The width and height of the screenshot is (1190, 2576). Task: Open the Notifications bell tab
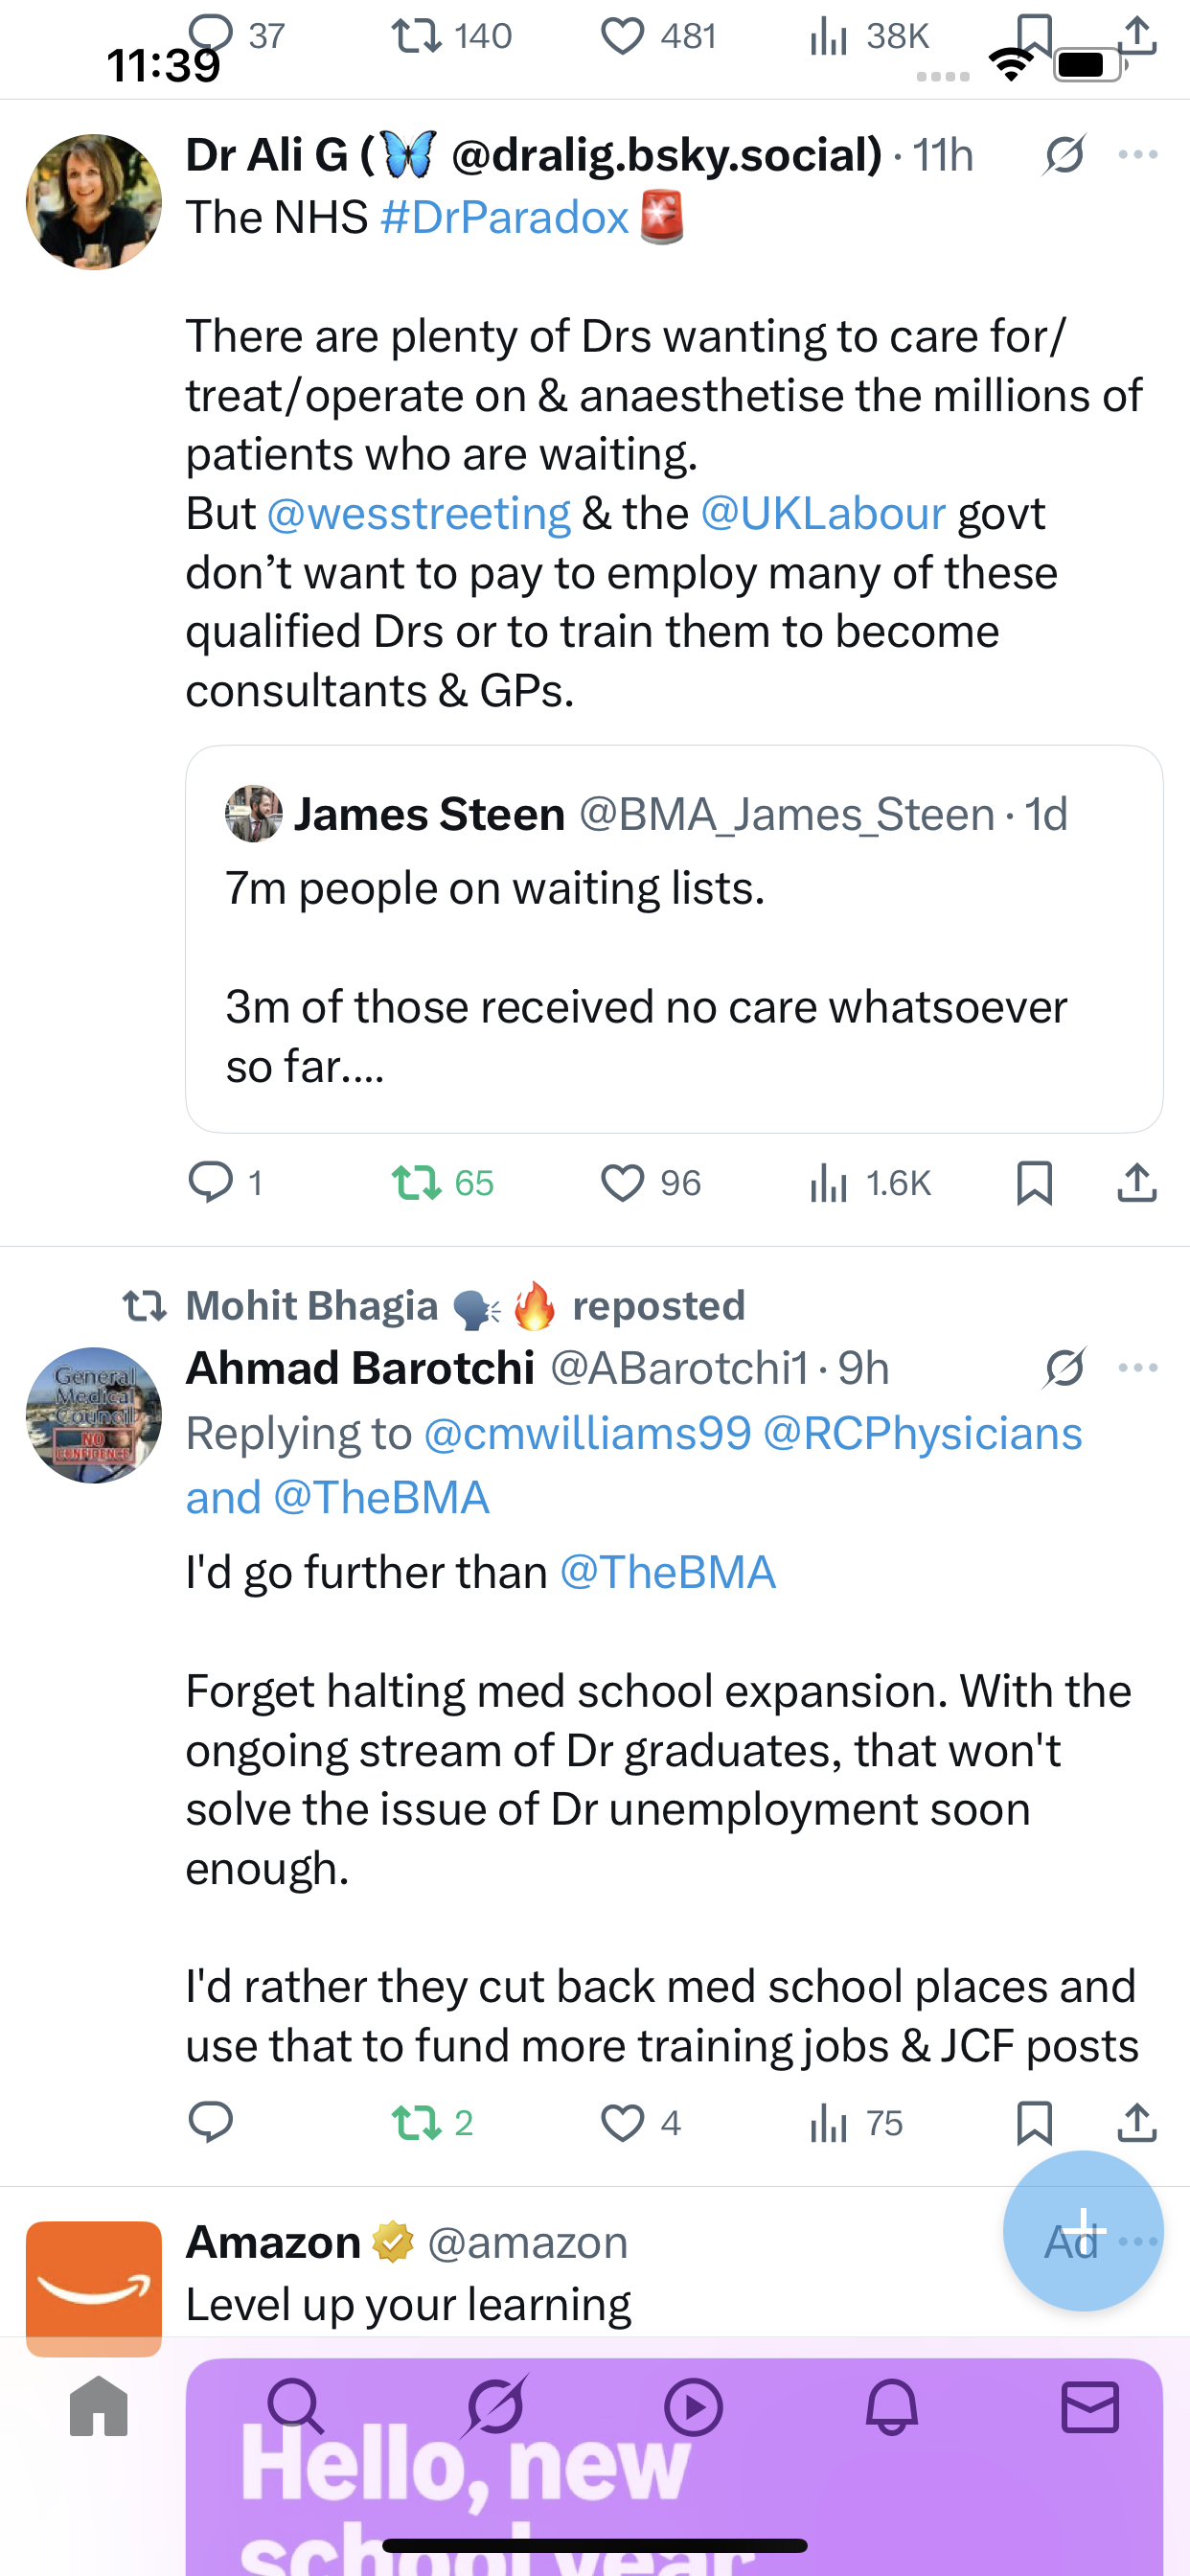(x=891, y=2406)
